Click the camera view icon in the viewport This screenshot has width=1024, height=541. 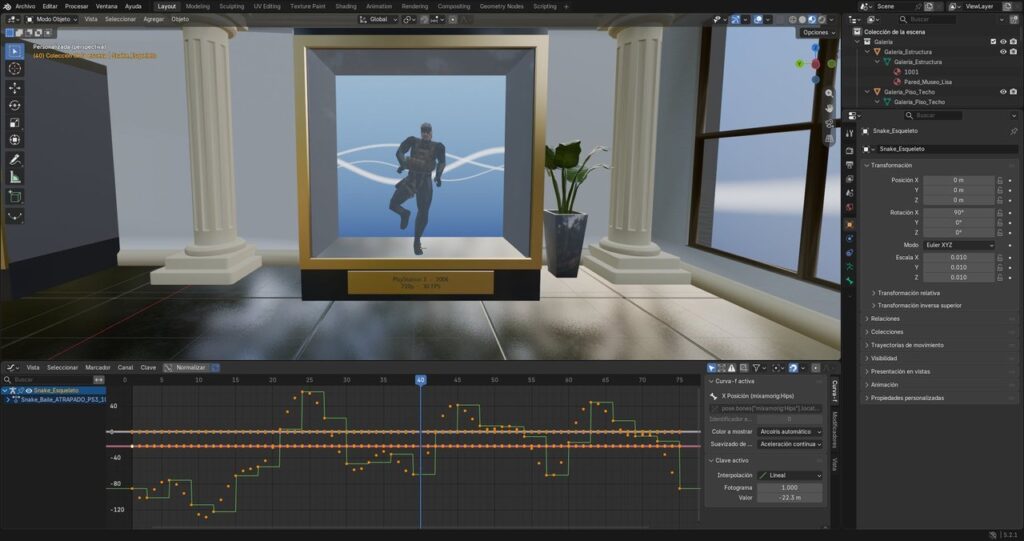click(x=829, y=123)
